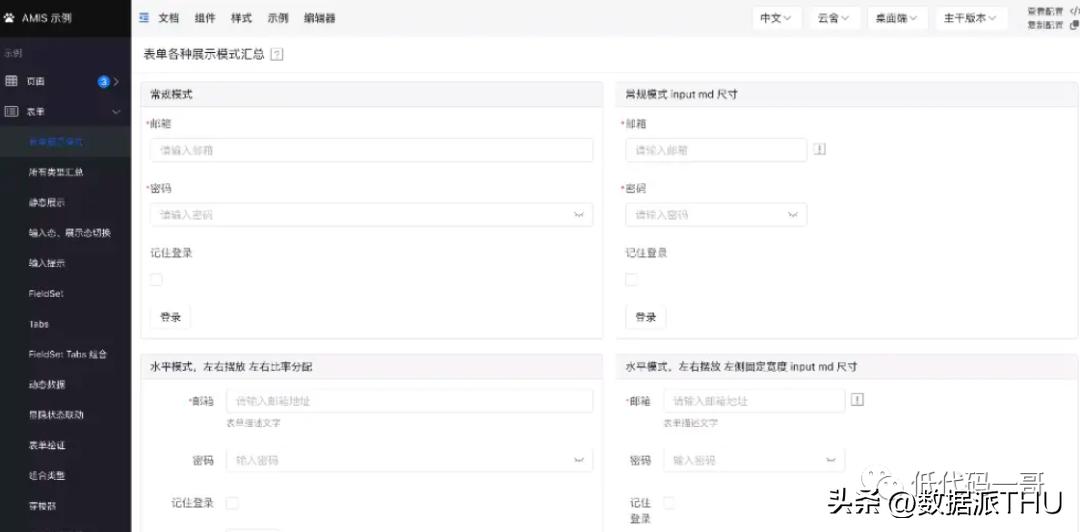Click the 表单 form icon in sidebar
This screenshot has width=1080, height=532.
[12, 112]
